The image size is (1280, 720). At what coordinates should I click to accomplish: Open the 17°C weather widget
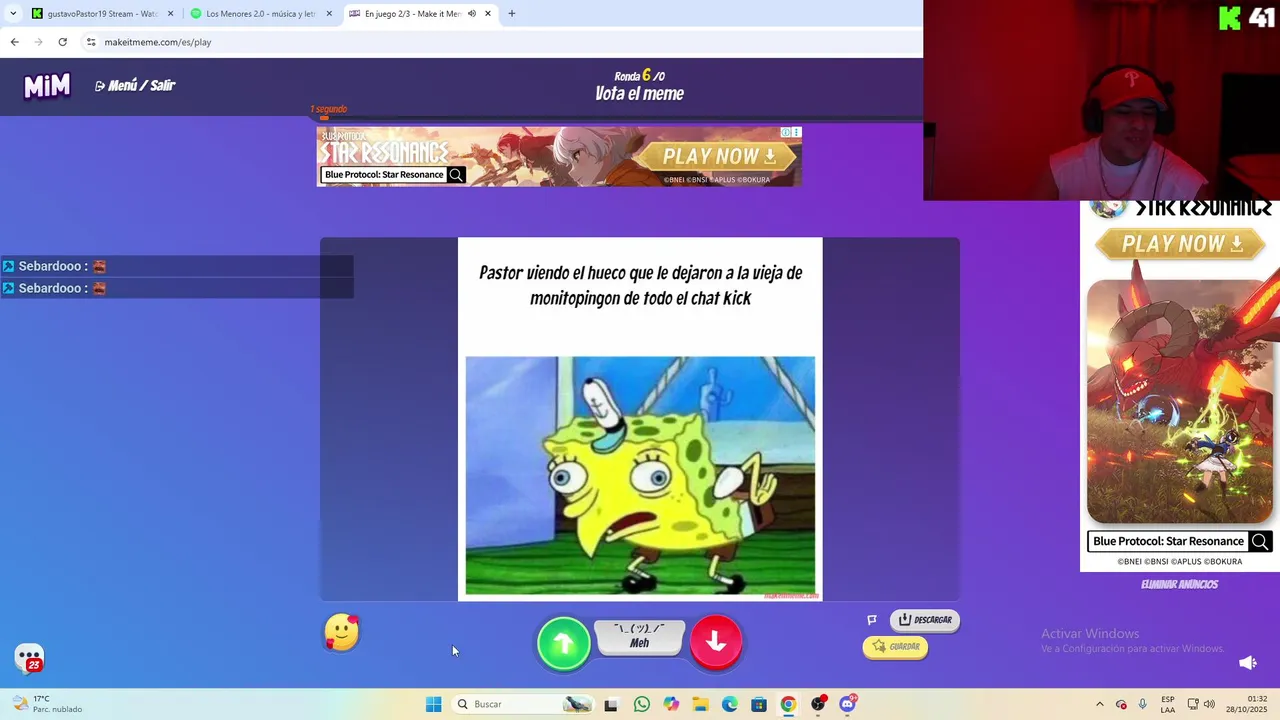pos(46,704)
